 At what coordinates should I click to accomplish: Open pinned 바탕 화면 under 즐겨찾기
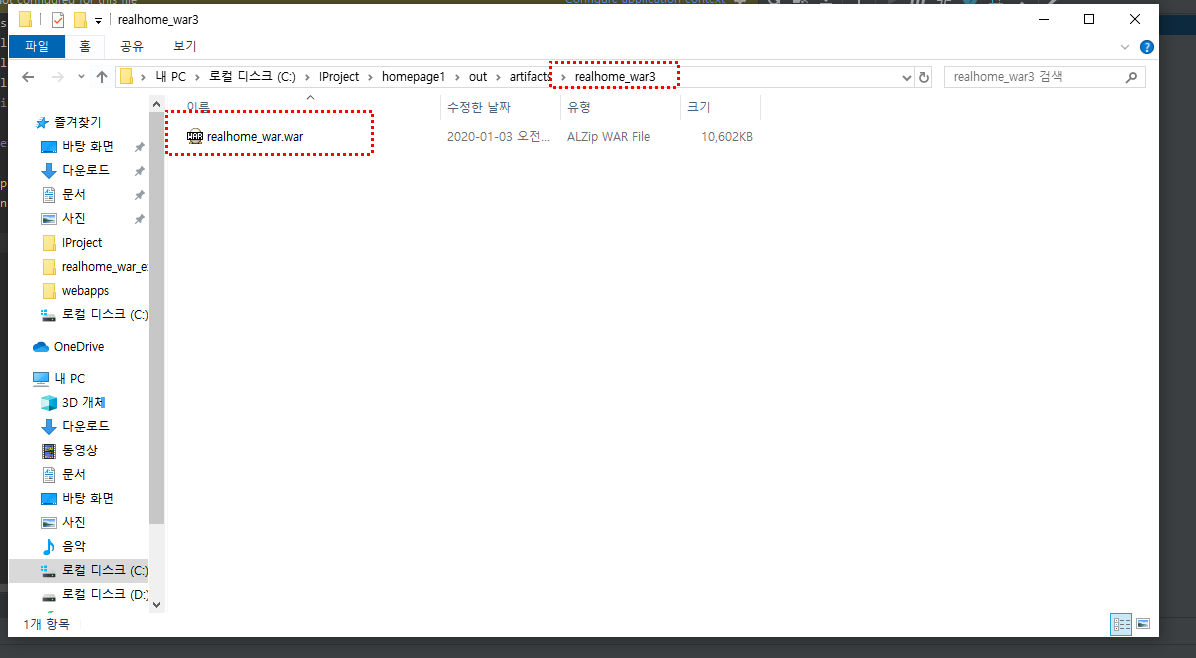pyautogui.click(x=87, y=146)
